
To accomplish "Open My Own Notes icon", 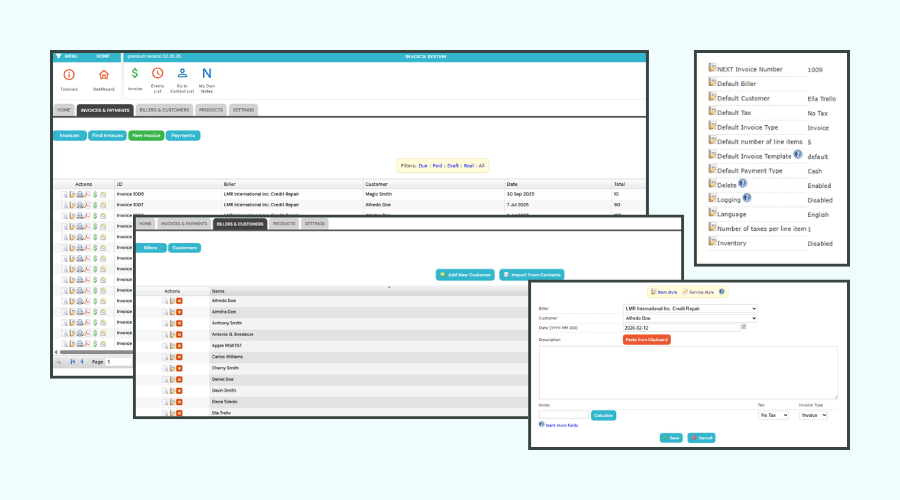I will coord(207,73).
